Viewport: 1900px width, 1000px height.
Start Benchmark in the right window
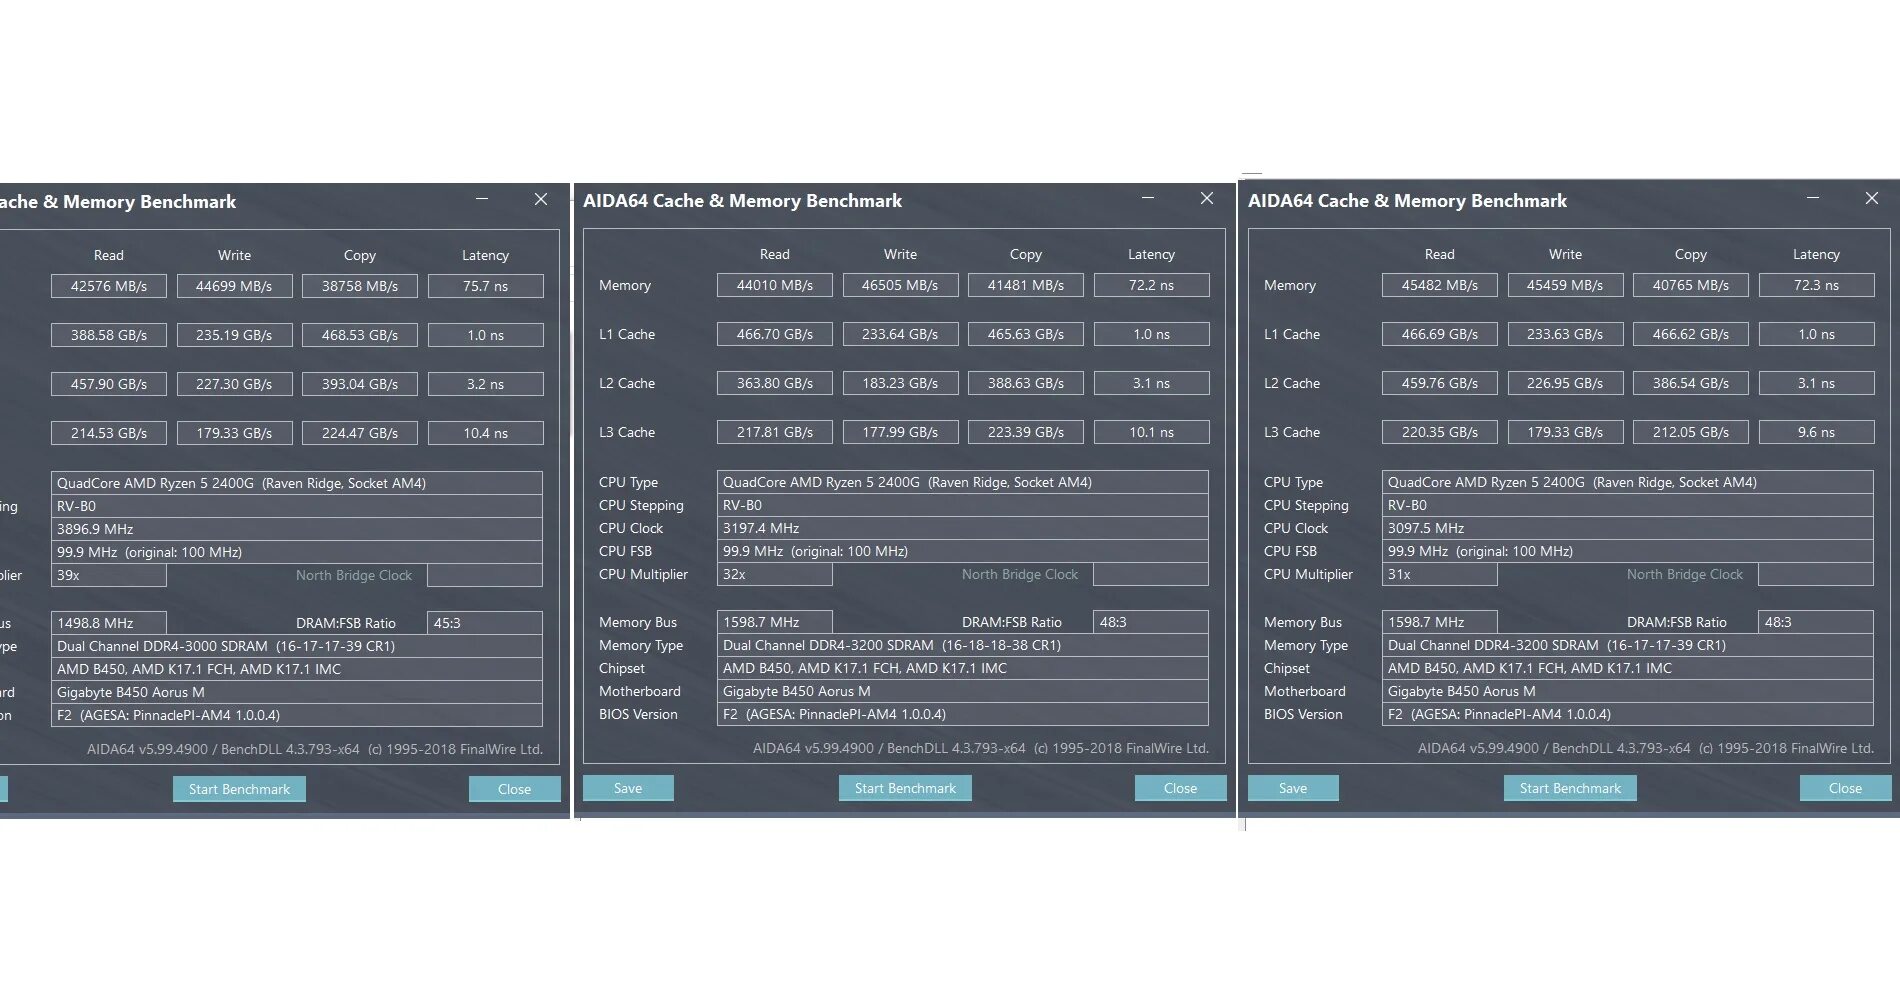1570,788
